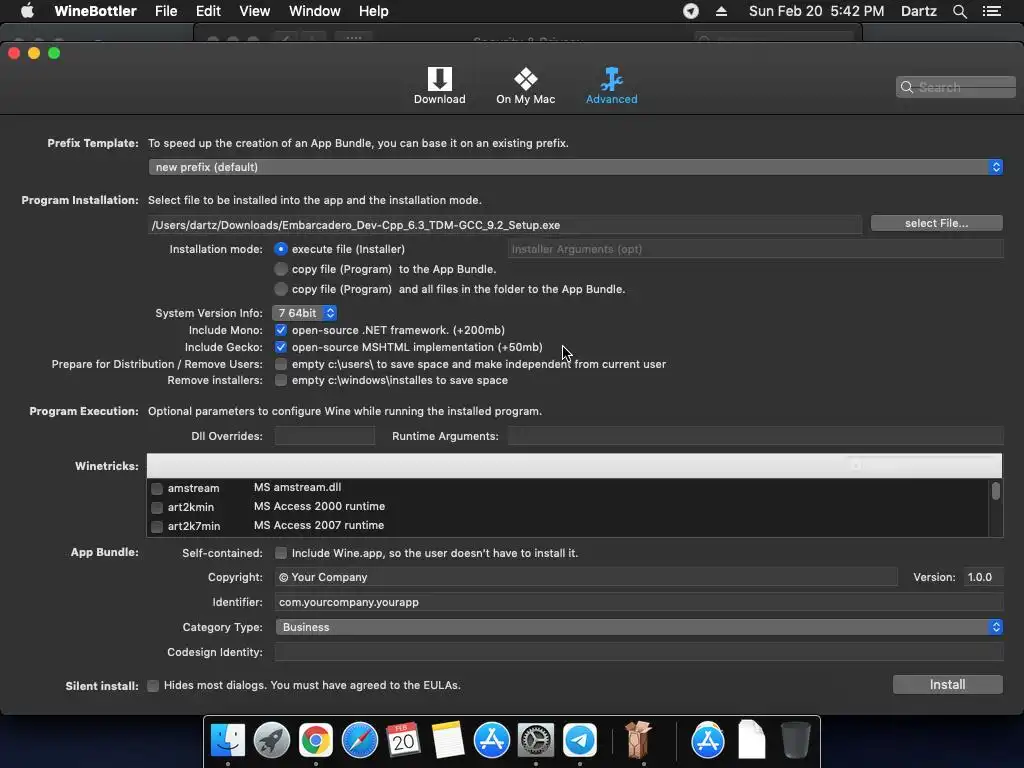Screen dimensions: 1024x768
Task: Click the Identifier field
Action: pyautogui.click(x=639, y=602)
